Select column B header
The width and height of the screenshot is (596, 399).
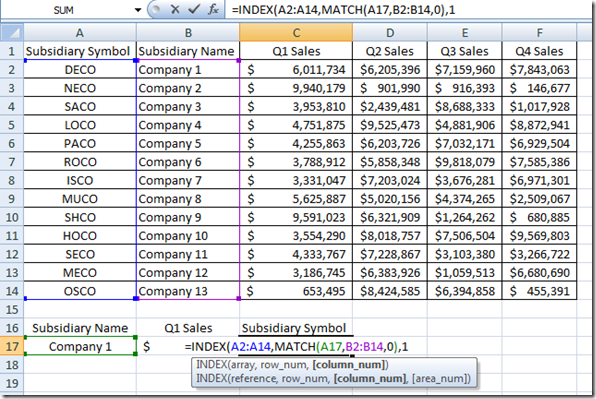coord(188,33)
